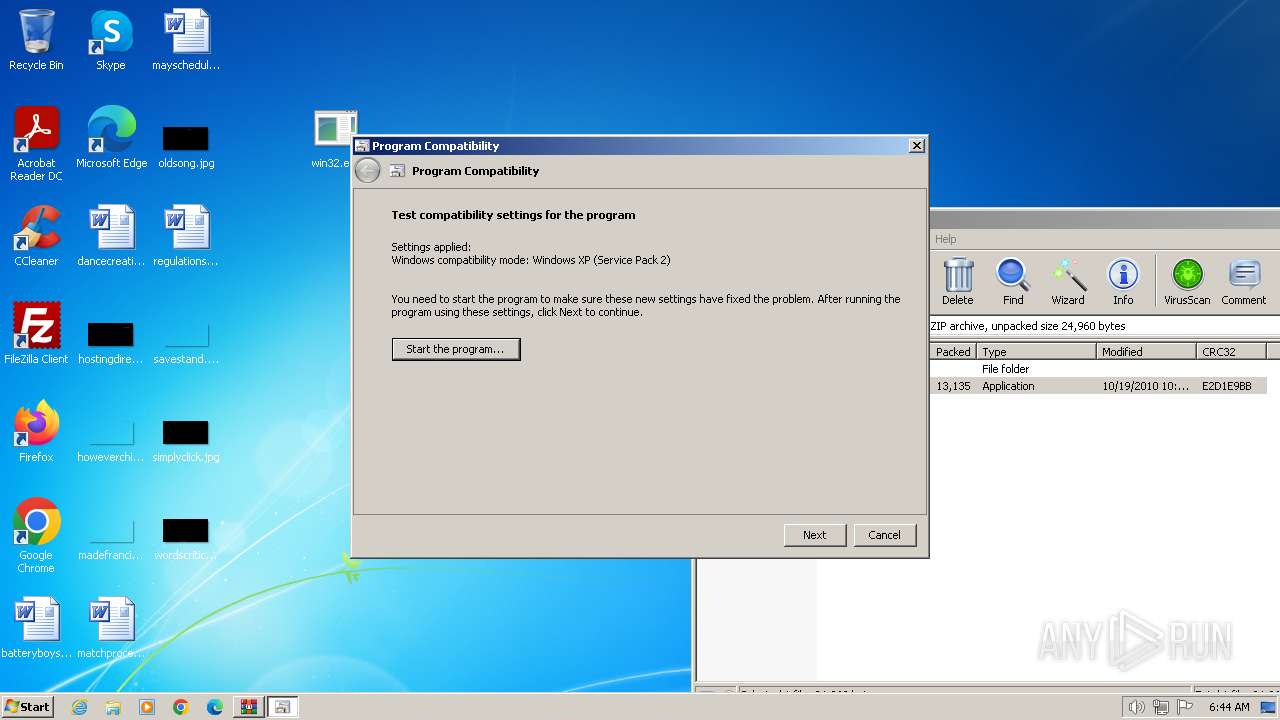Switch to WinRAR taskbar button

pos(249,707)
